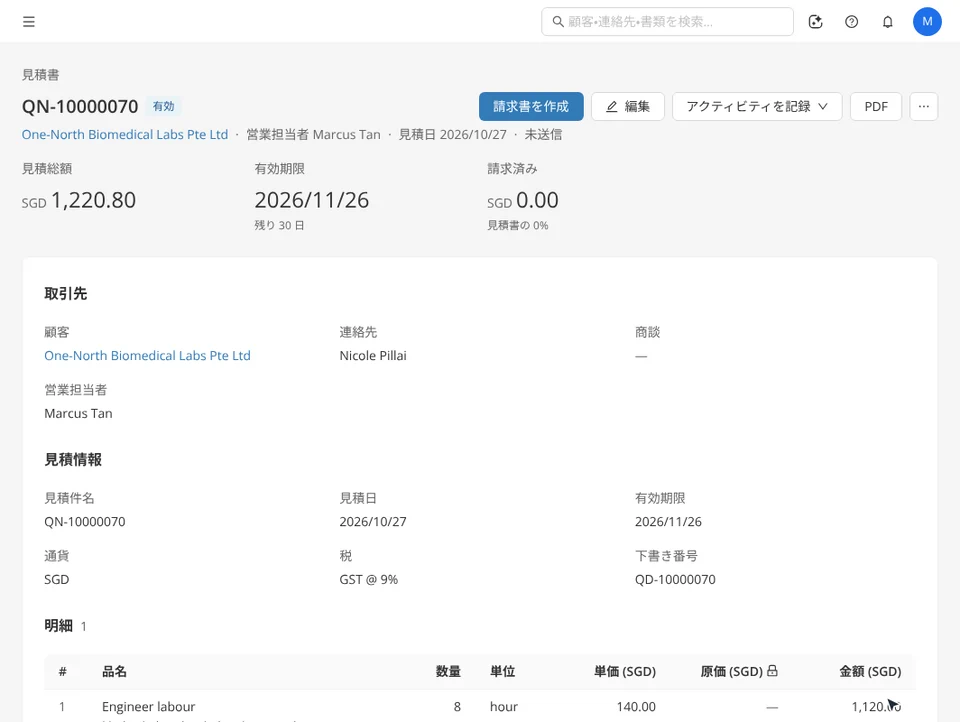Open the AI assistant sparkle icon
Screen dimensions: 960x722
[815, 22]
